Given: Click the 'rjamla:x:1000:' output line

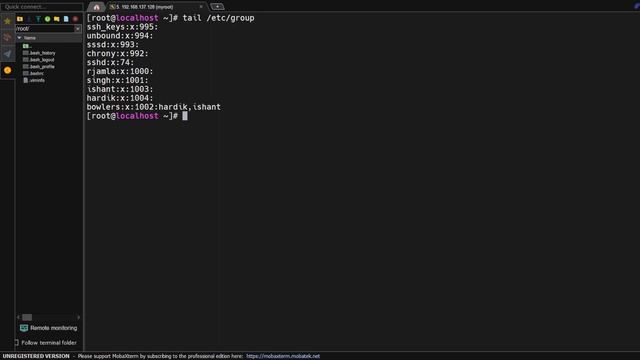Looking at the screenshot, I should [x=120, y=71].
